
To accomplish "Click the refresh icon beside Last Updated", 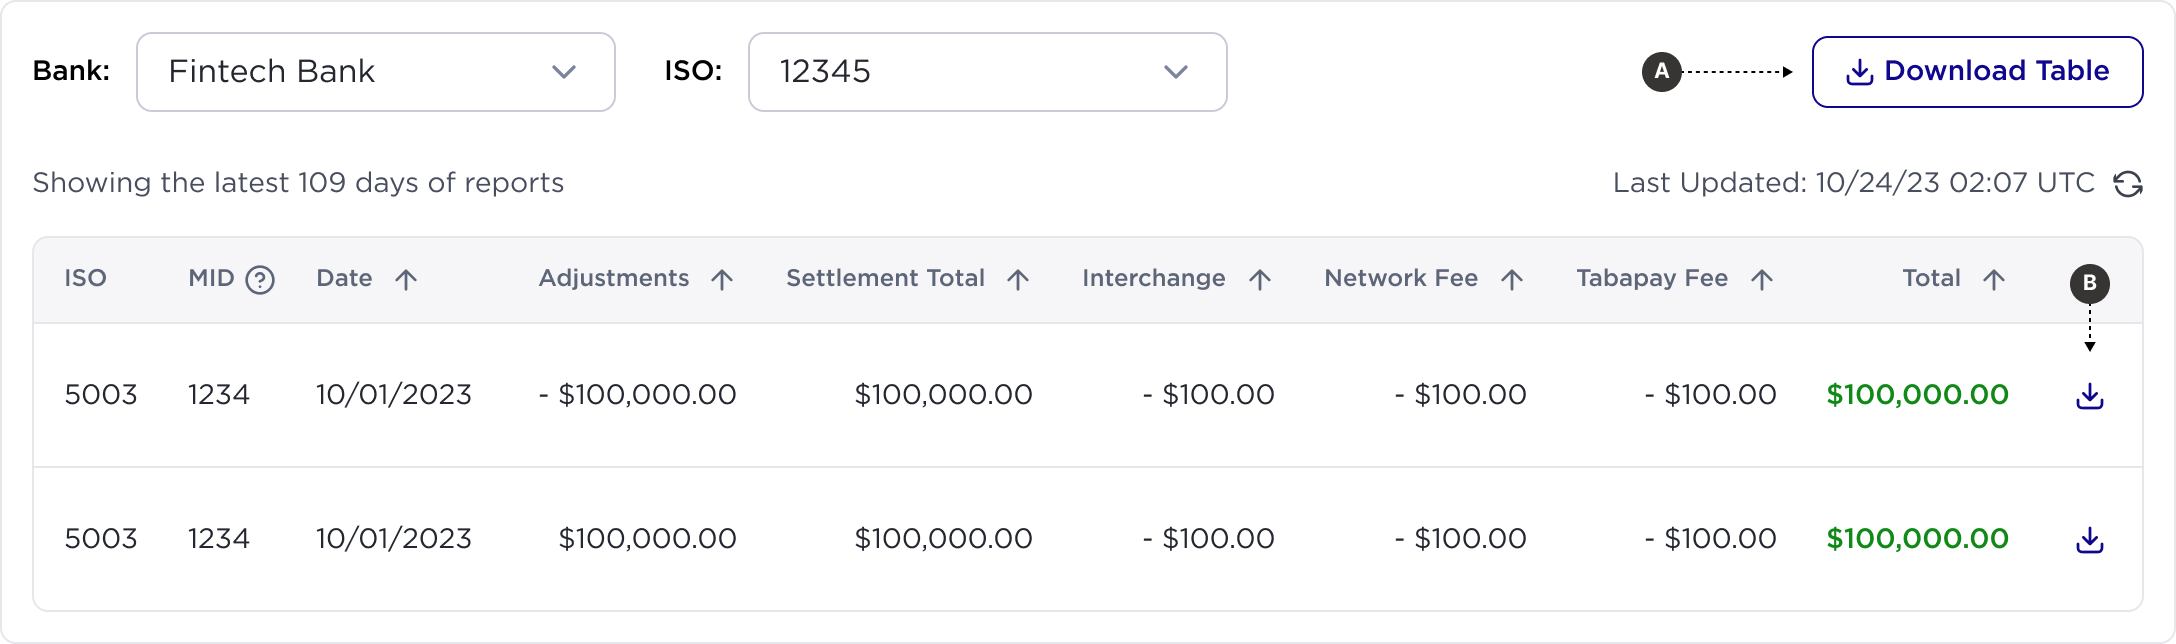I will point(2127,184).
